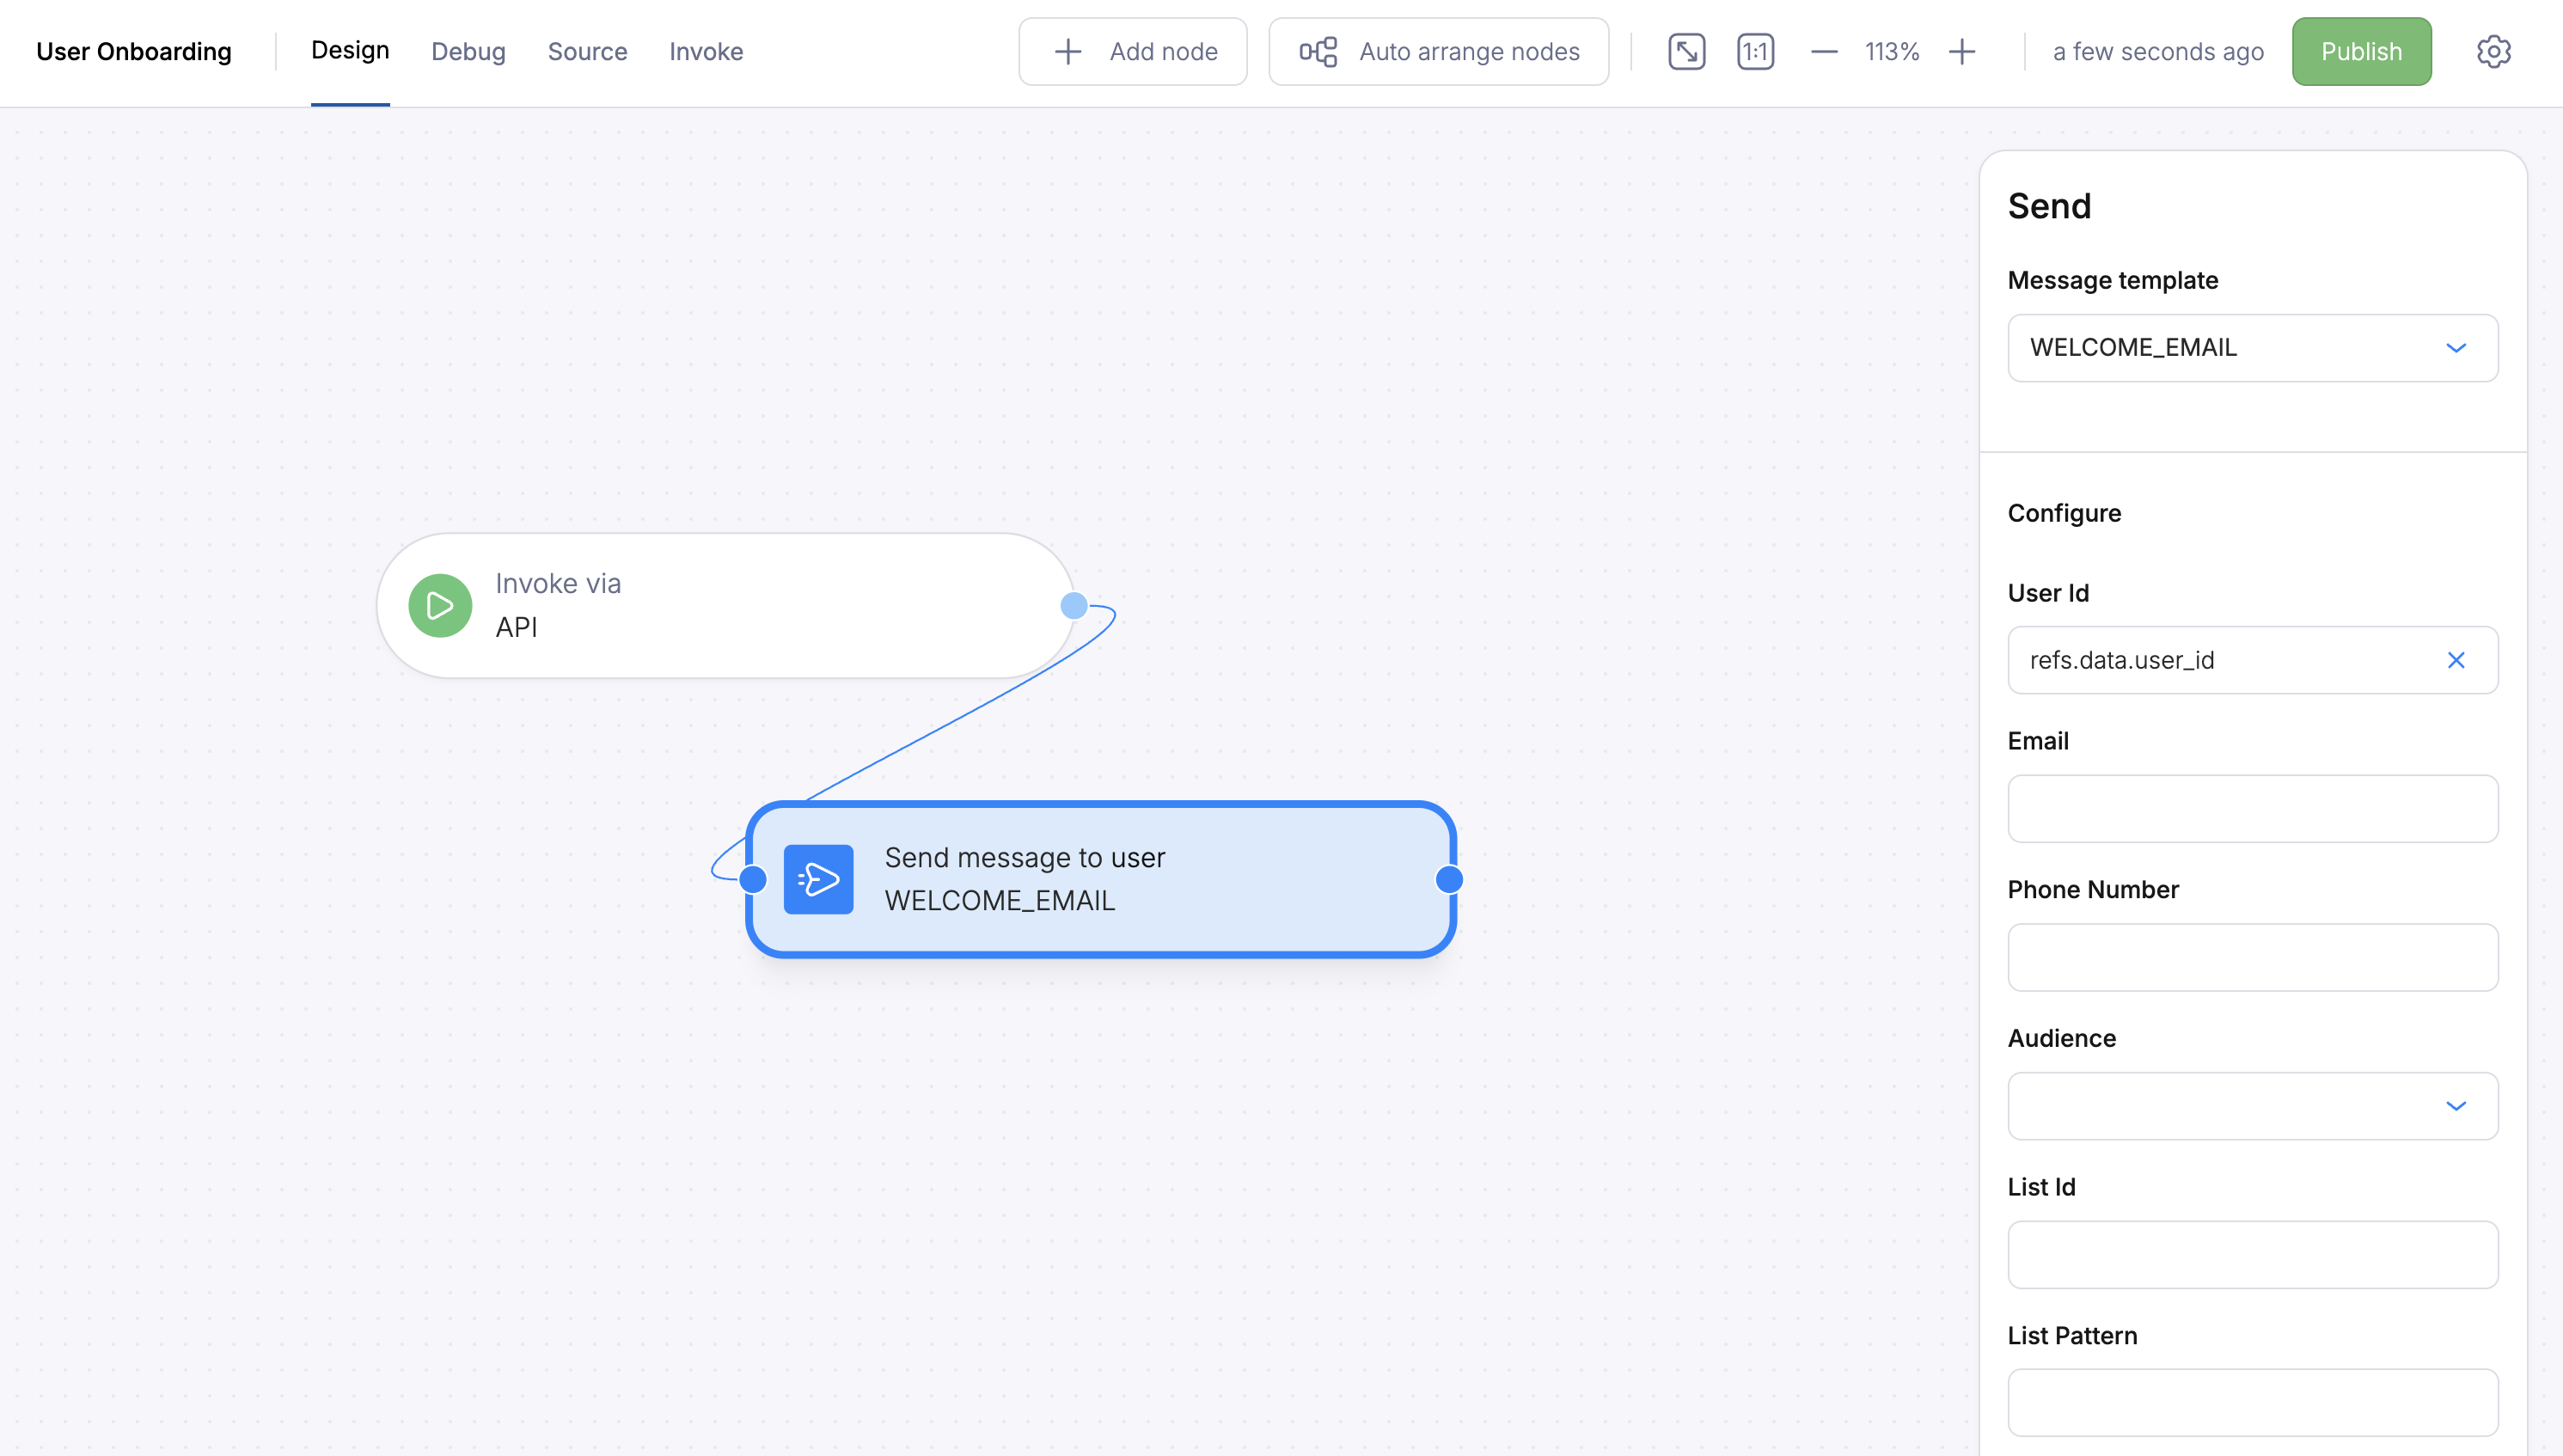2563x1456 pixels.
Task: Click the Publish button
Action: 2361,51
